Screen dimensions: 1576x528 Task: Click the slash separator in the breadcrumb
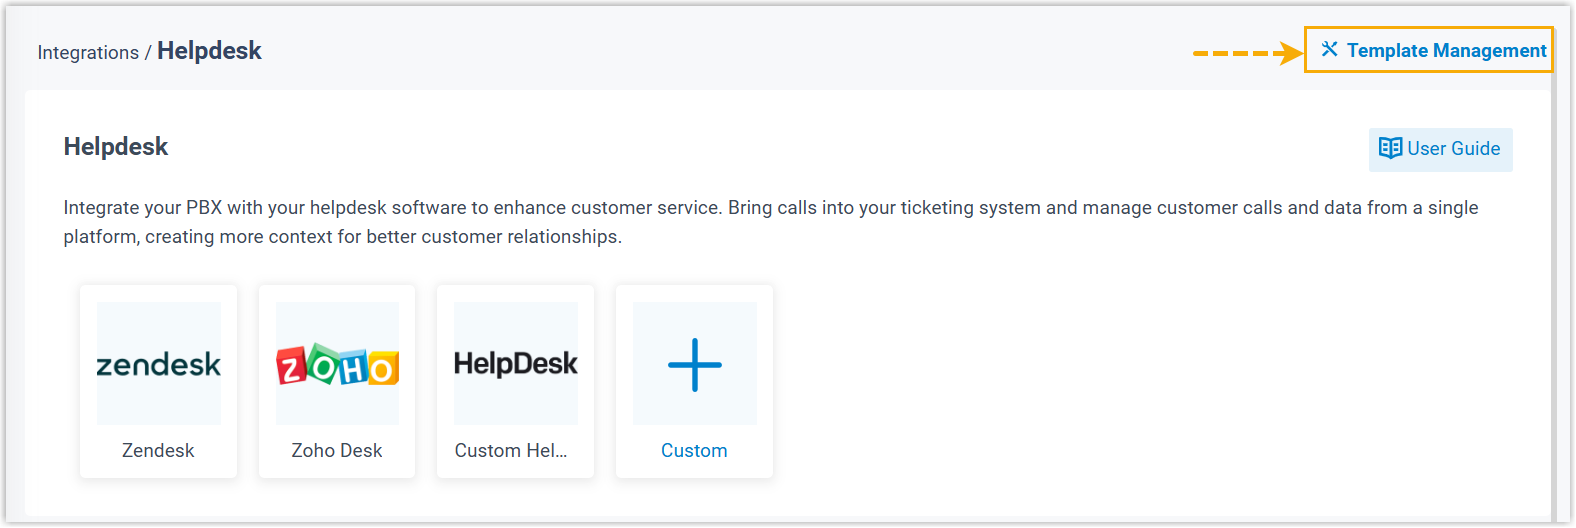tap(148, 53)
